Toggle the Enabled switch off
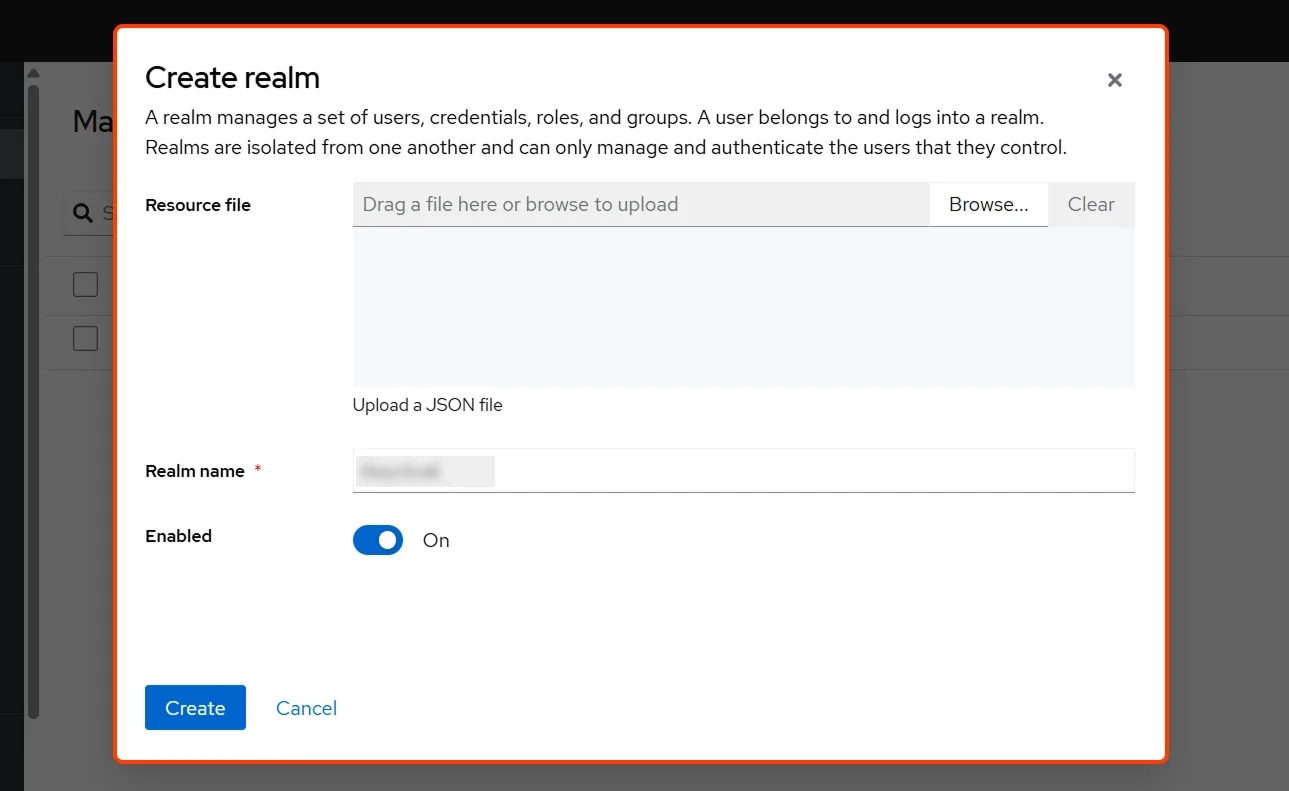The image size is (1289, 791). click(x=378, y=540)
